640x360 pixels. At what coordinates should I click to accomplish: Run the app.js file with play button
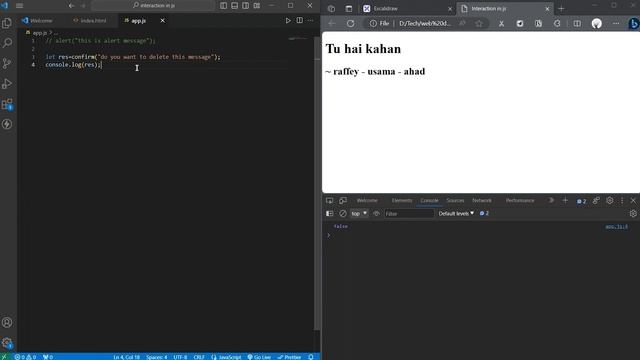click(288, 20)
